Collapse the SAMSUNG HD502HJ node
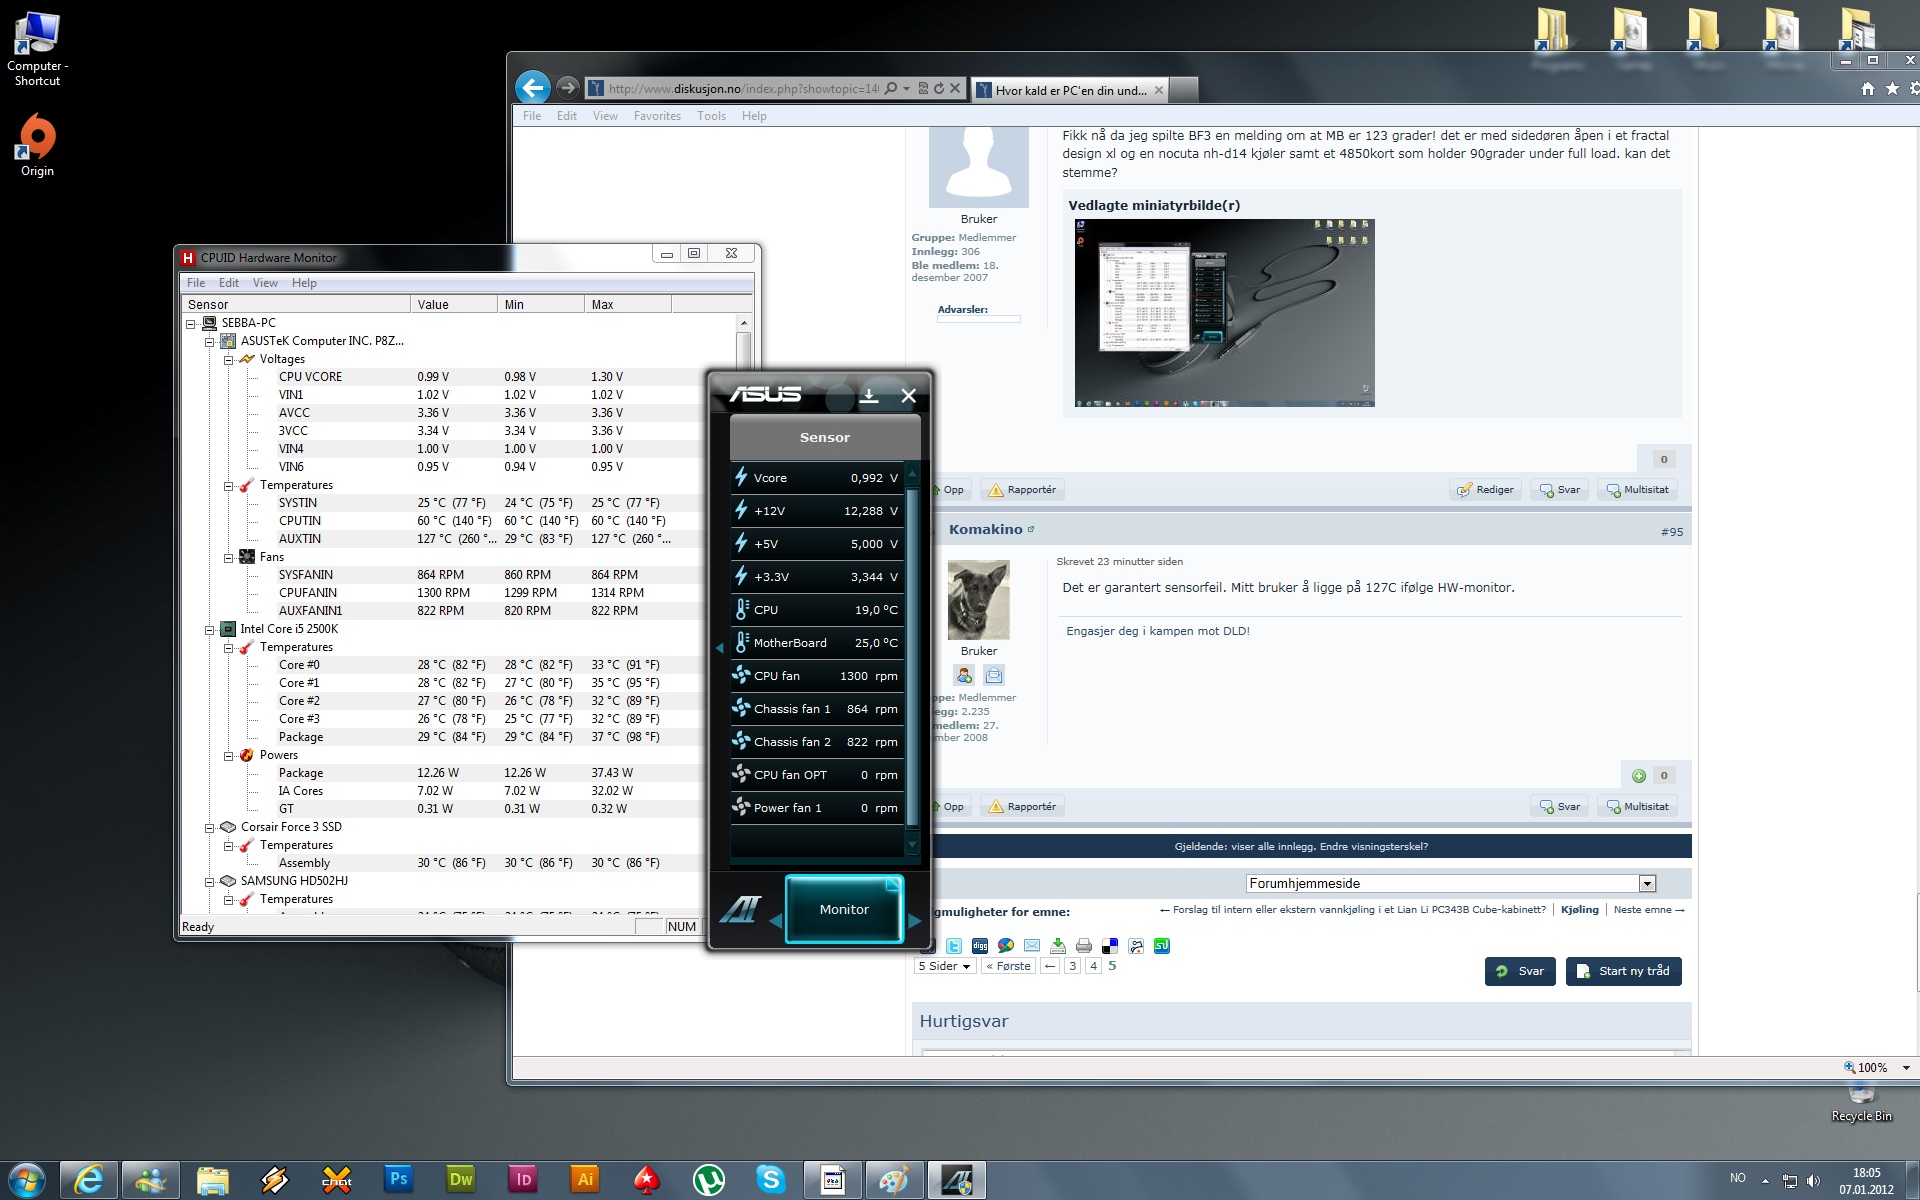This screenshot has width=1920, height=1200. pyautogui.click(x=210, y=881)
